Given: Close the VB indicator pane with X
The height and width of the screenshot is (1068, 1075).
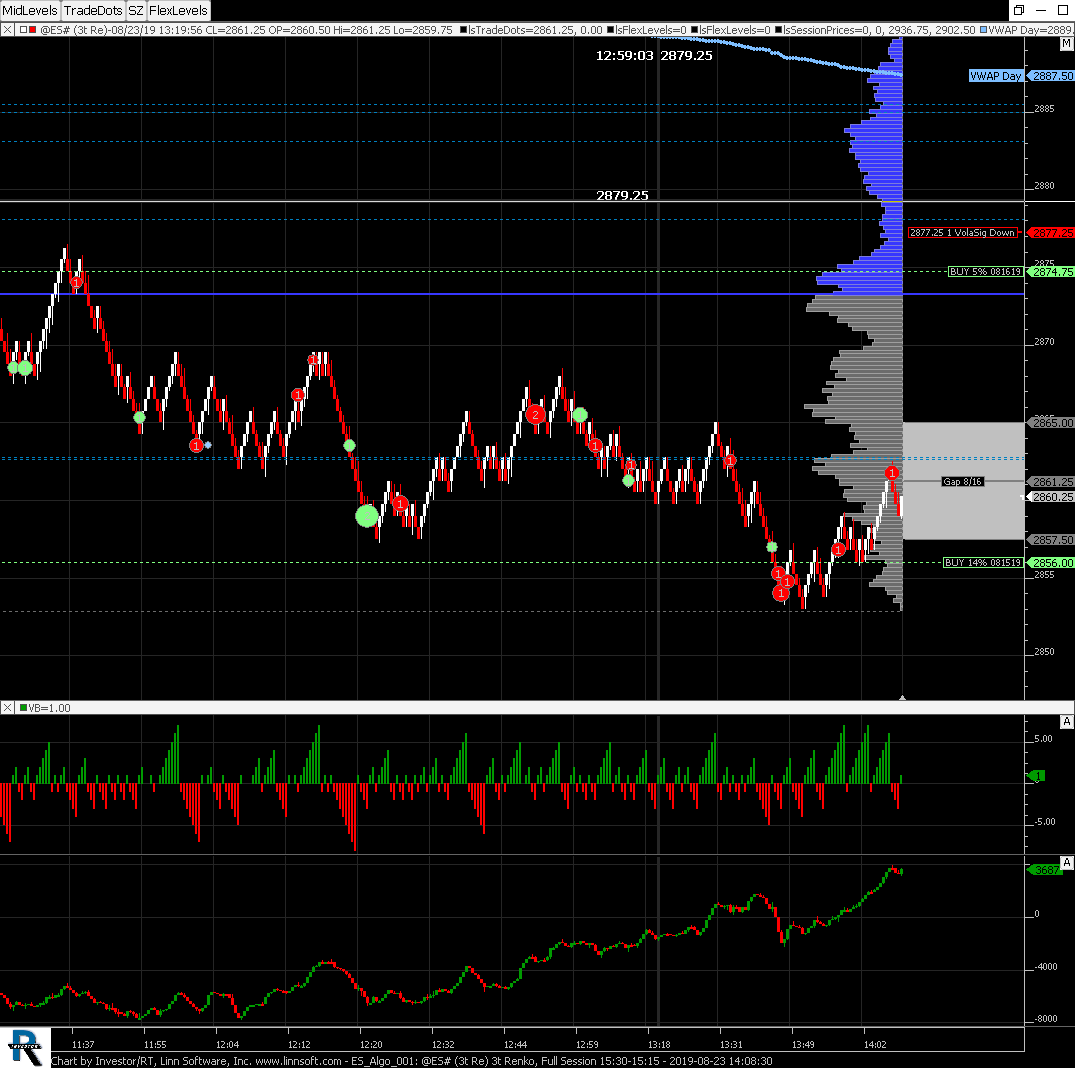Looking at the screenshot, I should click(7, 707).
